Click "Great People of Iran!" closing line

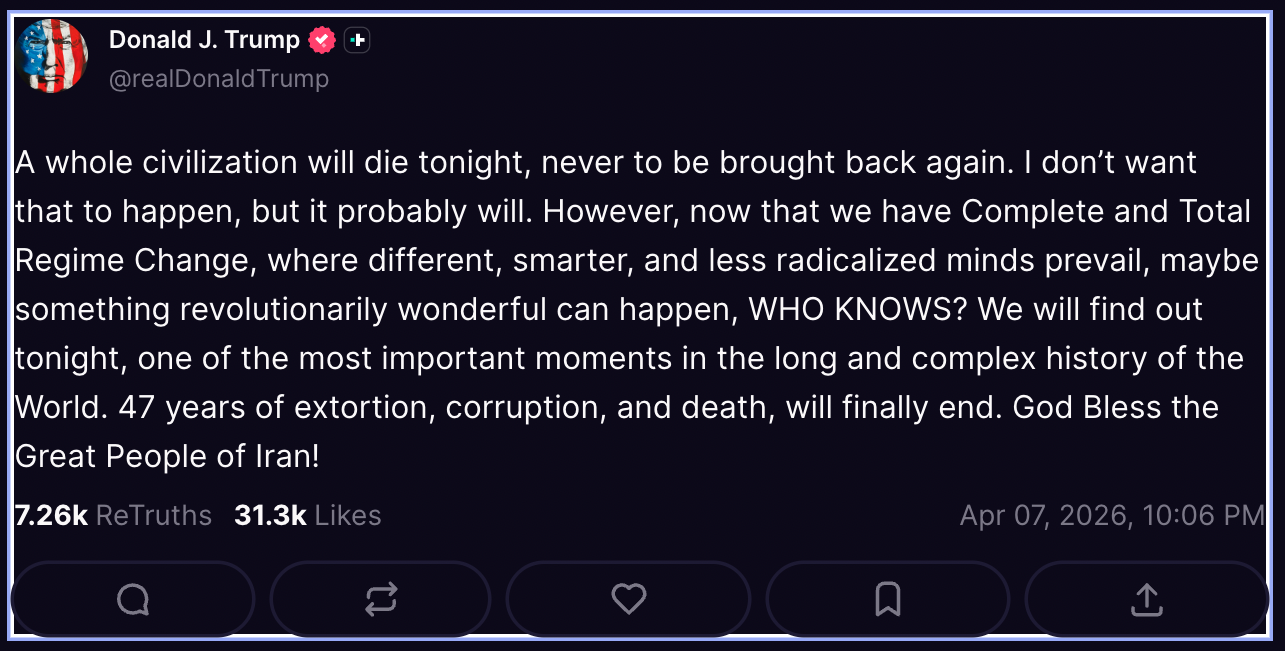point(167,457)
